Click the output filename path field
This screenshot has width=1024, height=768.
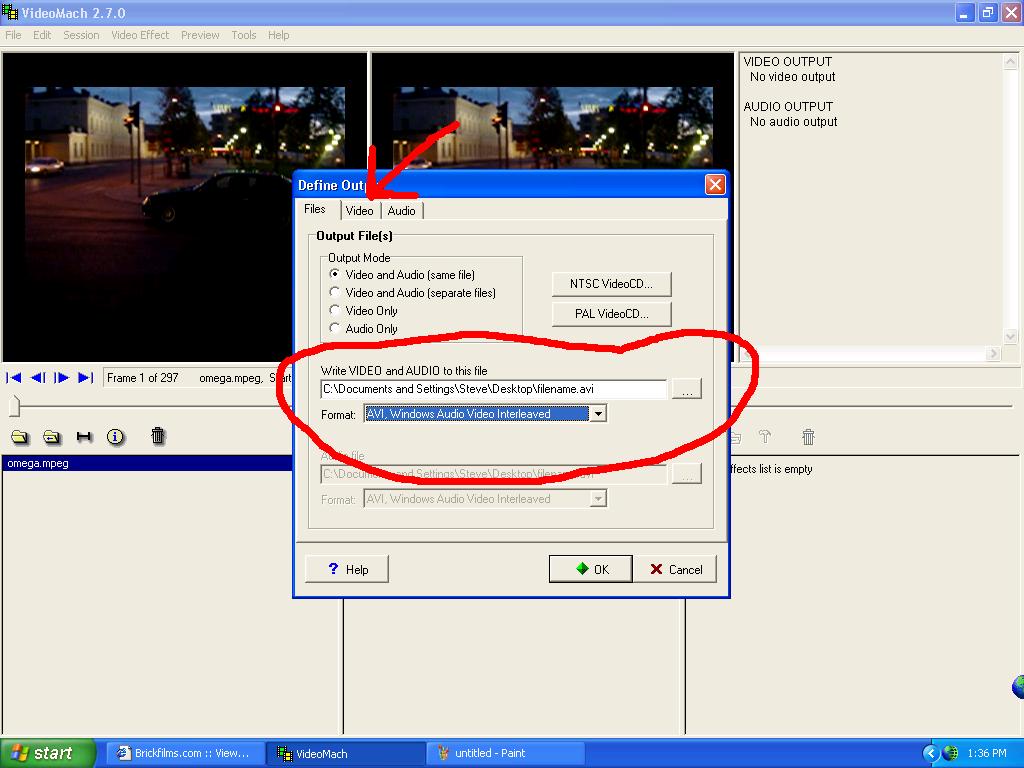point(493,390)
